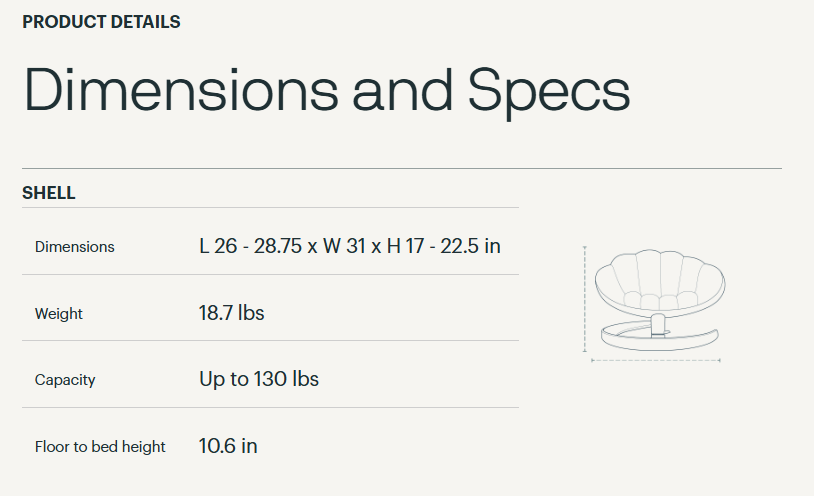Click the 18.7 lbs weight value
The width and height of the screenshot is (814, 496).
pos(232,313)
